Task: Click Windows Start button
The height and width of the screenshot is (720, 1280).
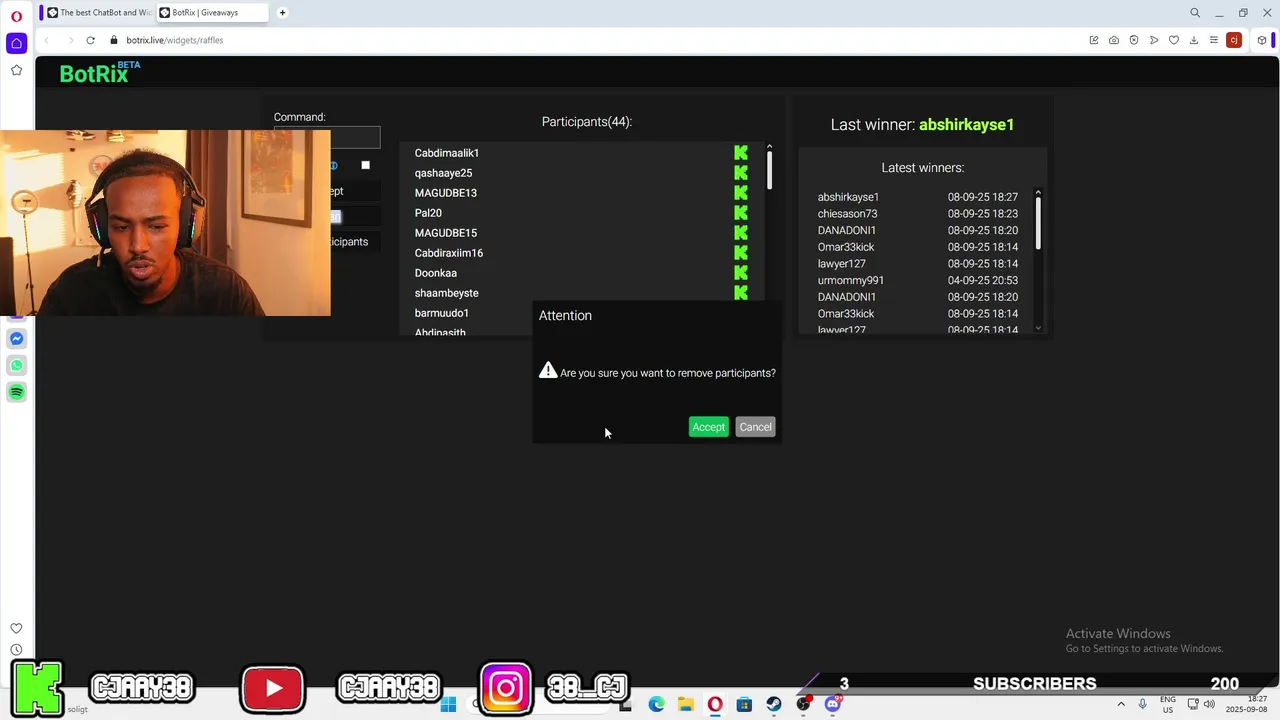Action: tap(448, 704)
